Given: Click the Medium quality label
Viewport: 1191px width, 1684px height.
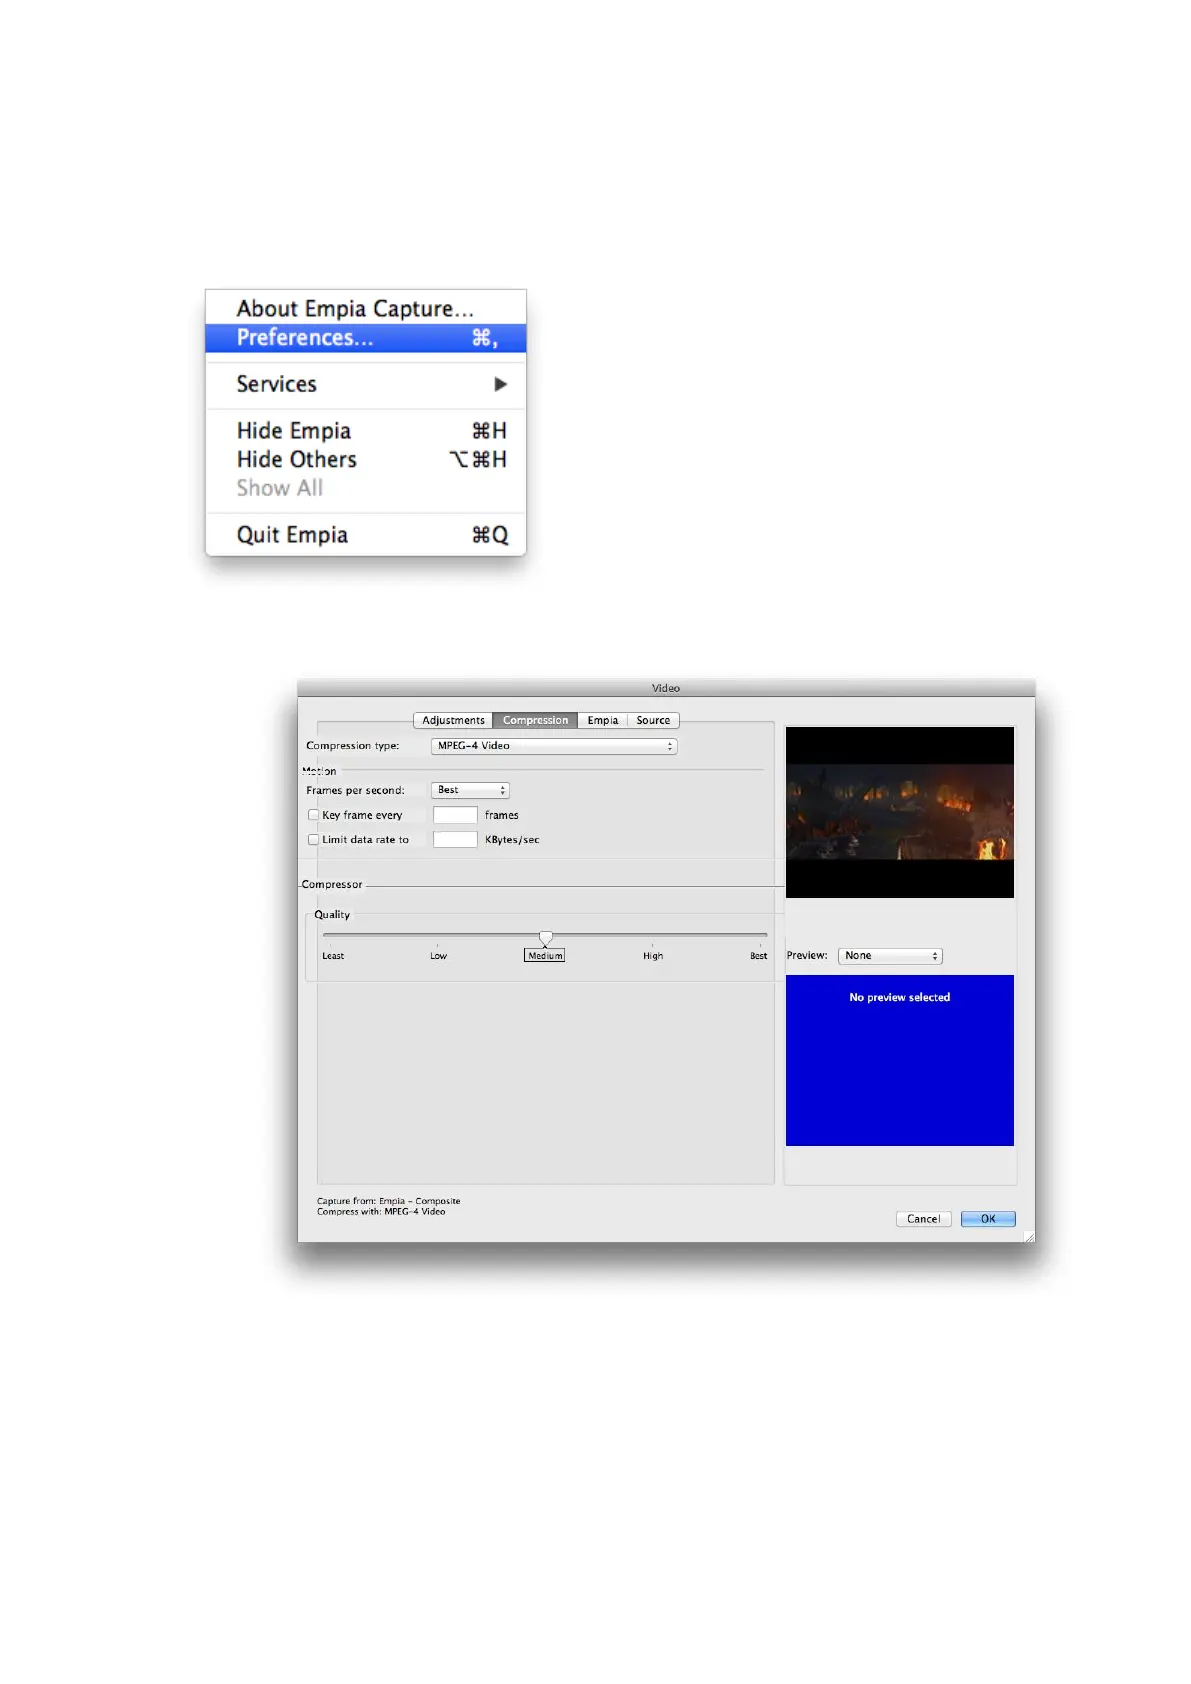Looking at the screenshot, I should click(x=545, y=956).
